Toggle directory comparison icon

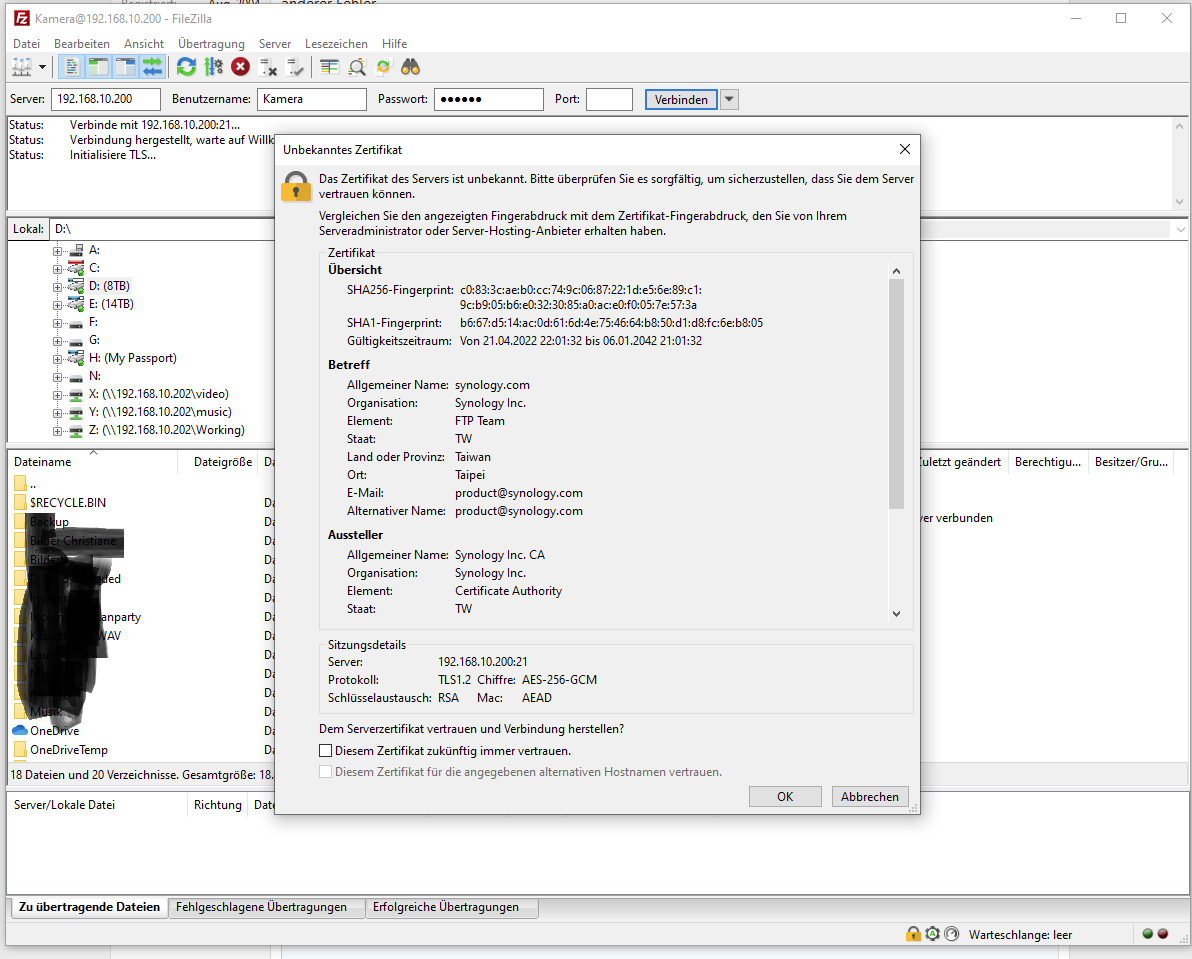[x=357, y=67]
